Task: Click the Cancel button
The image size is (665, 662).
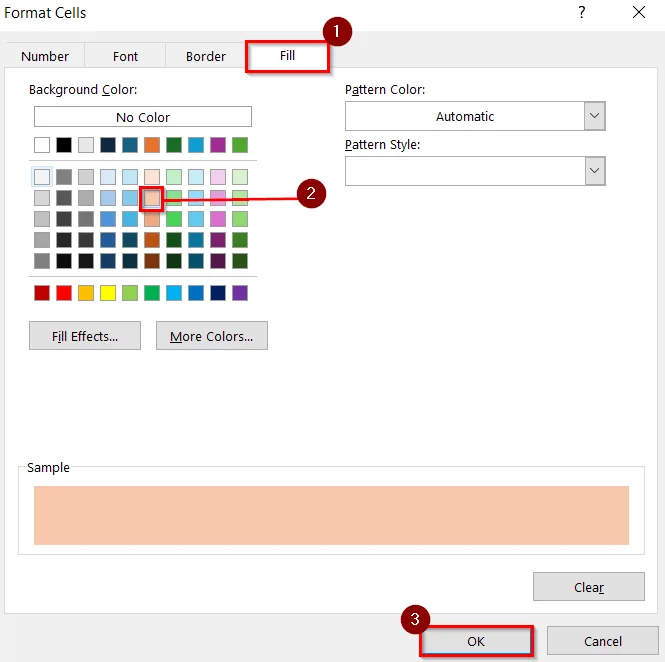Action: (x=603, y=641)
